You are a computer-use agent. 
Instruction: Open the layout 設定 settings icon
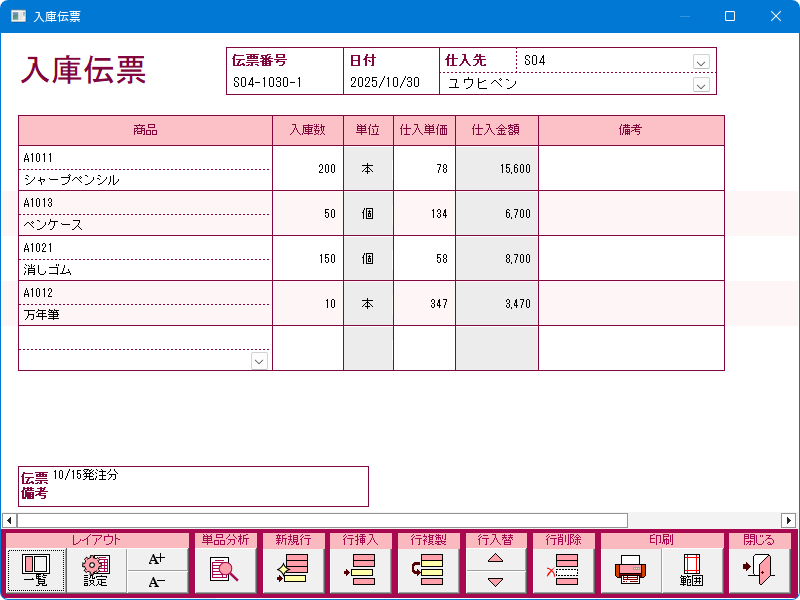[x=96, y=570]
